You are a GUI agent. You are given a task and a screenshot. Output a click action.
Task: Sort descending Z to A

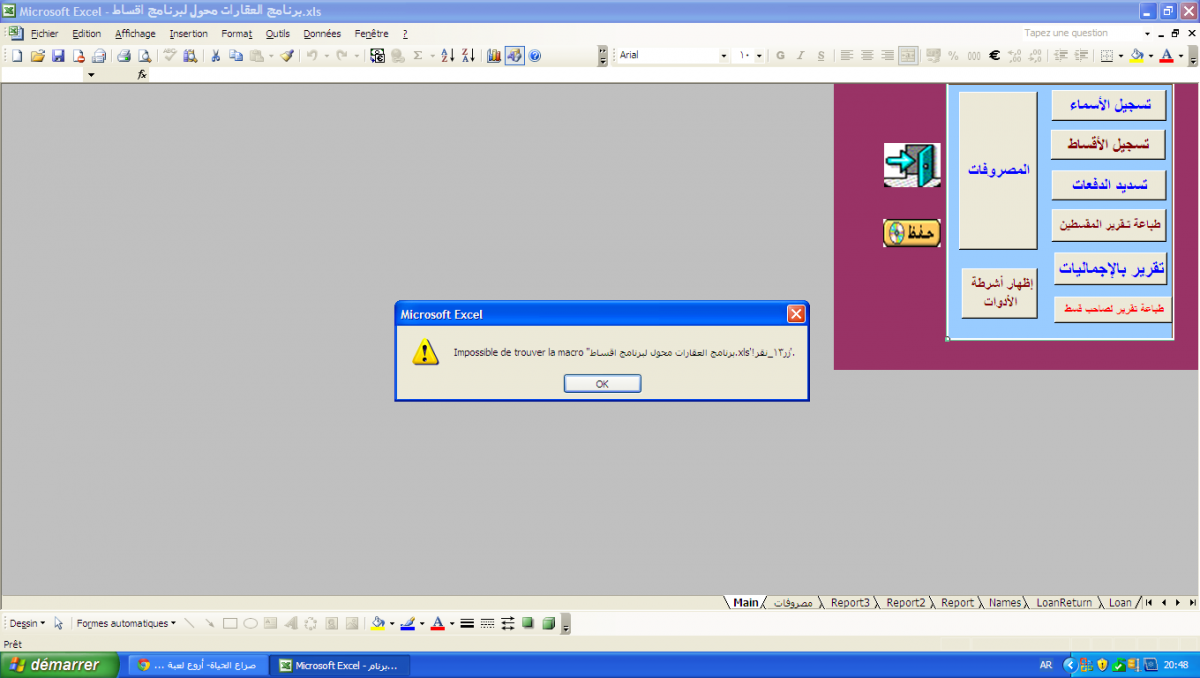tap(468, 56)
